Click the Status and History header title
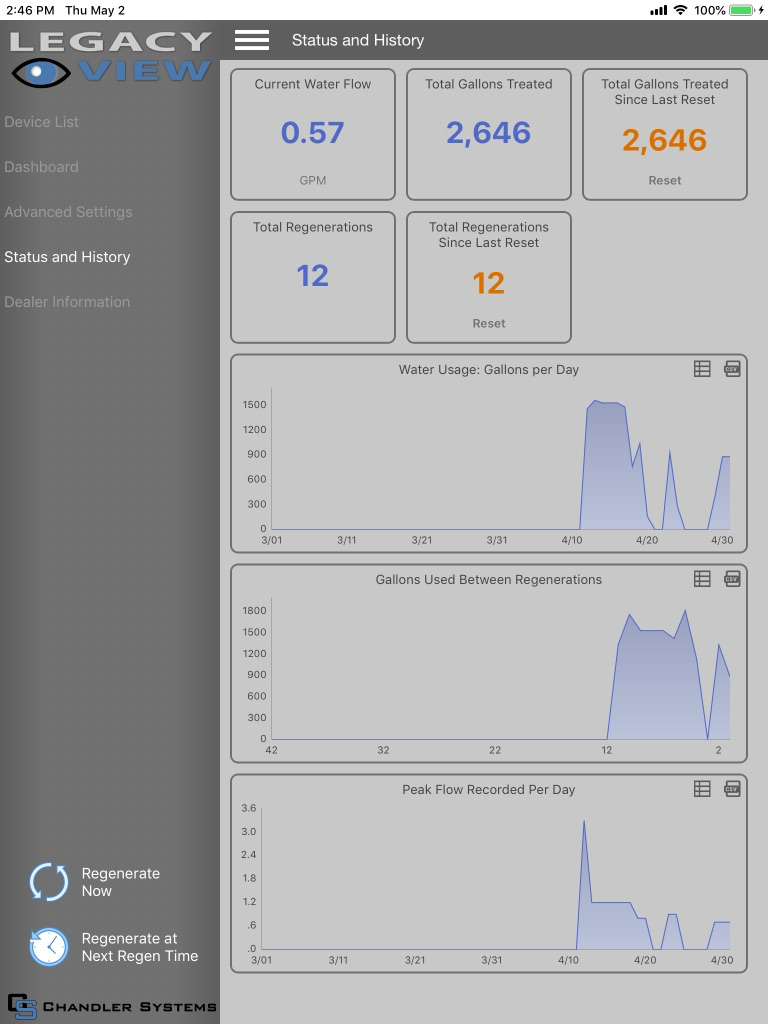The image size is (768, 1024). coord(358,40)
